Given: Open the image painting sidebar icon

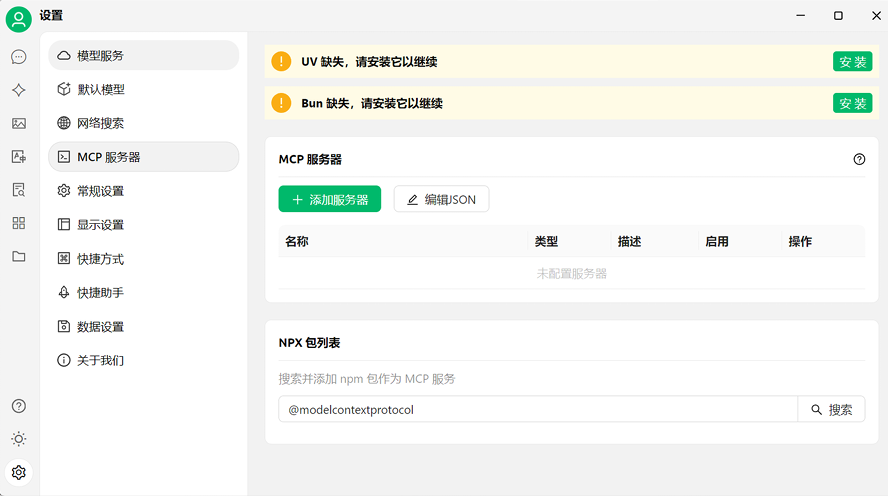Looking at the screenshot, I should [x=19, y=123].
